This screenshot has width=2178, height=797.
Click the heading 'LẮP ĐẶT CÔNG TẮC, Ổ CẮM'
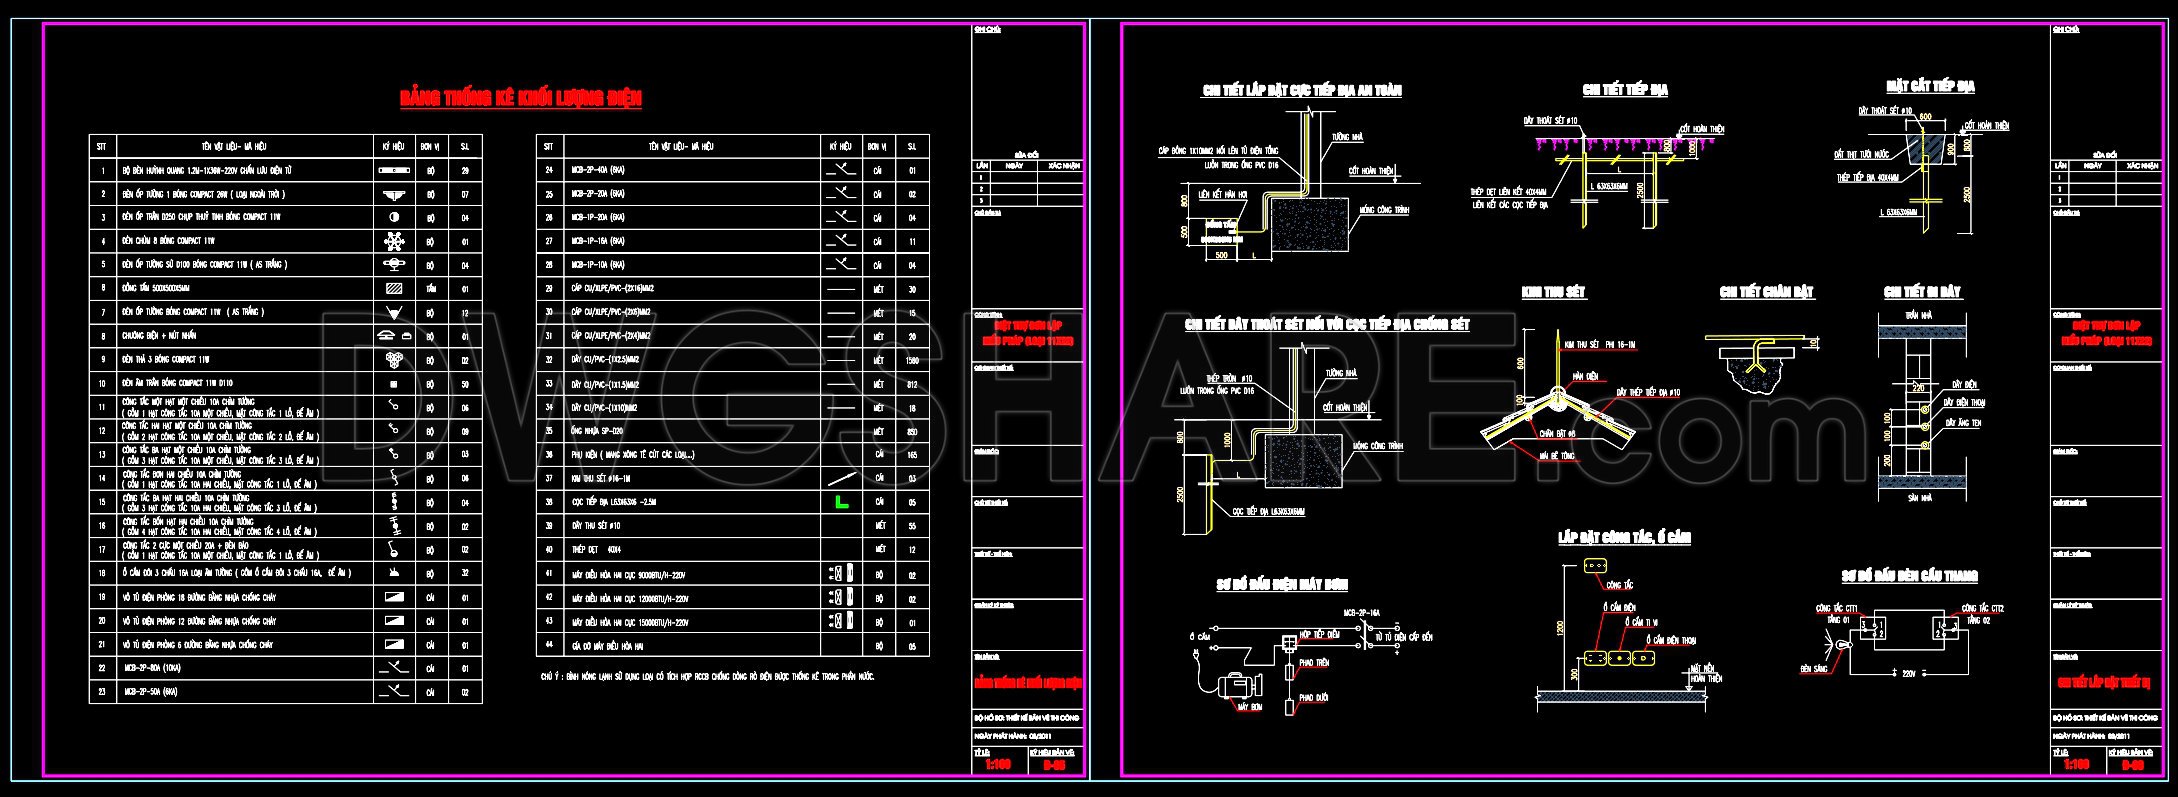[x=1624, y=538]
